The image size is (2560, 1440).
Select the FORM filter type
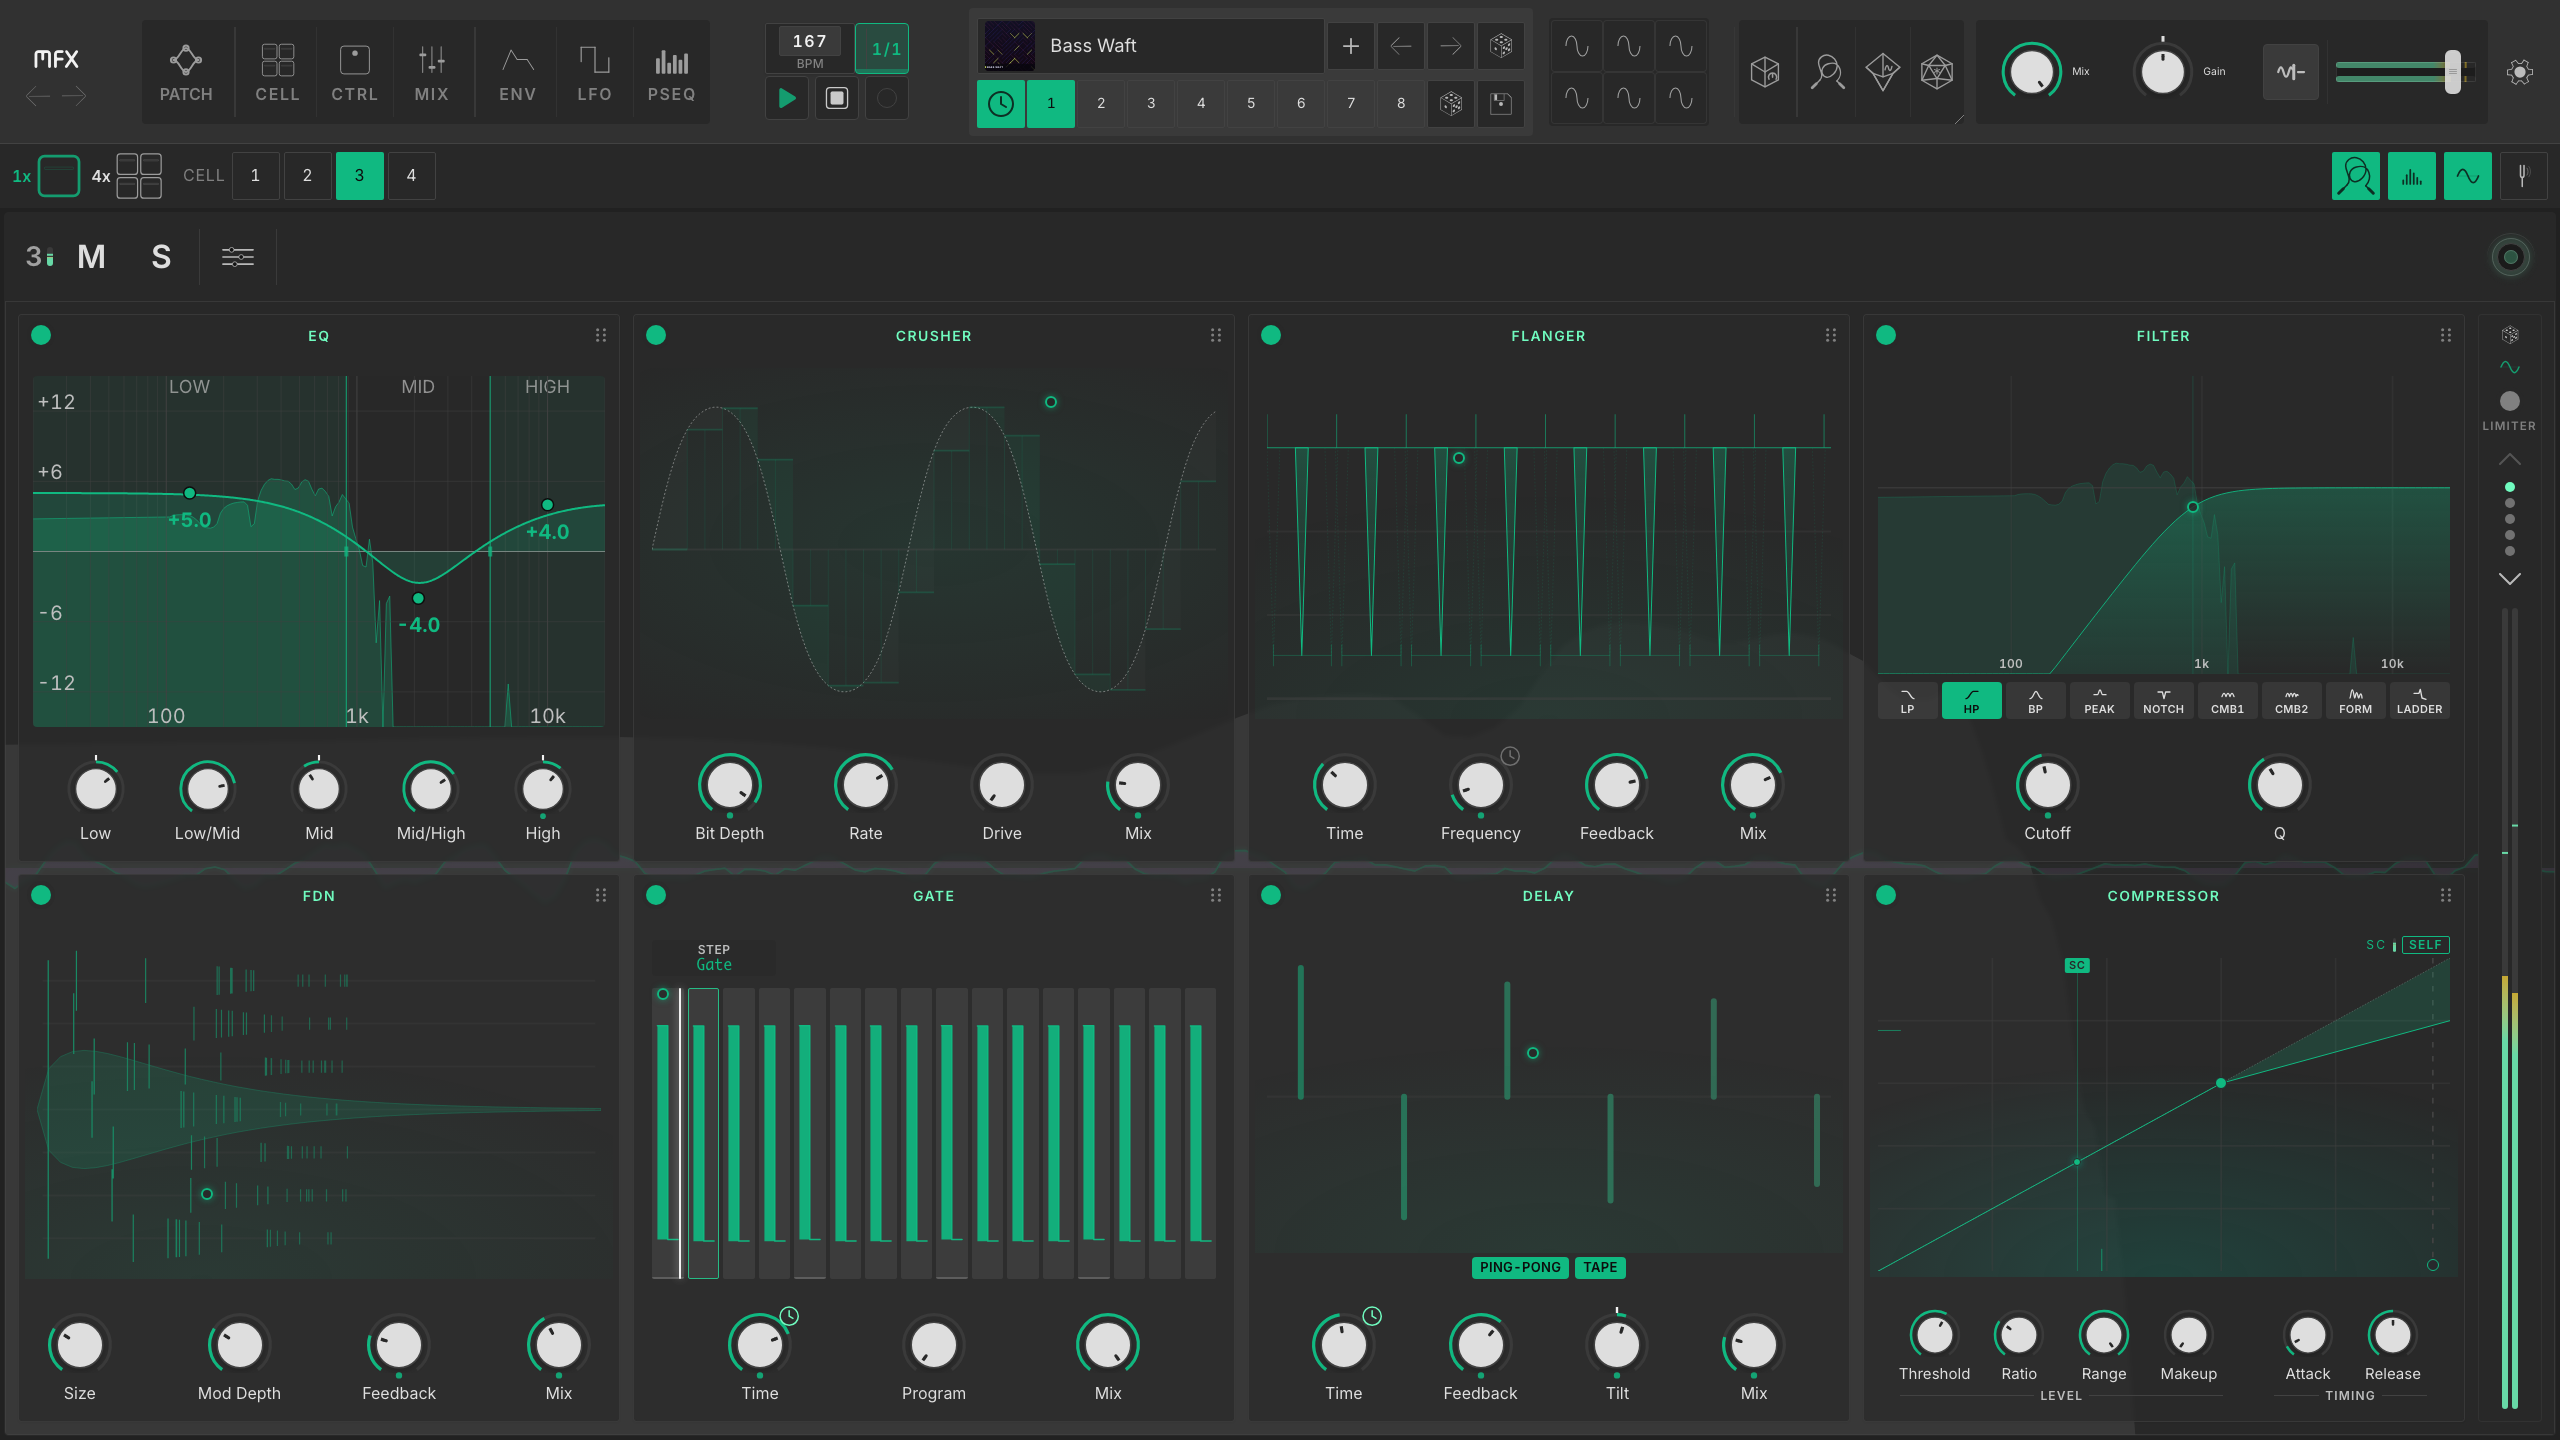point(2355,701)
